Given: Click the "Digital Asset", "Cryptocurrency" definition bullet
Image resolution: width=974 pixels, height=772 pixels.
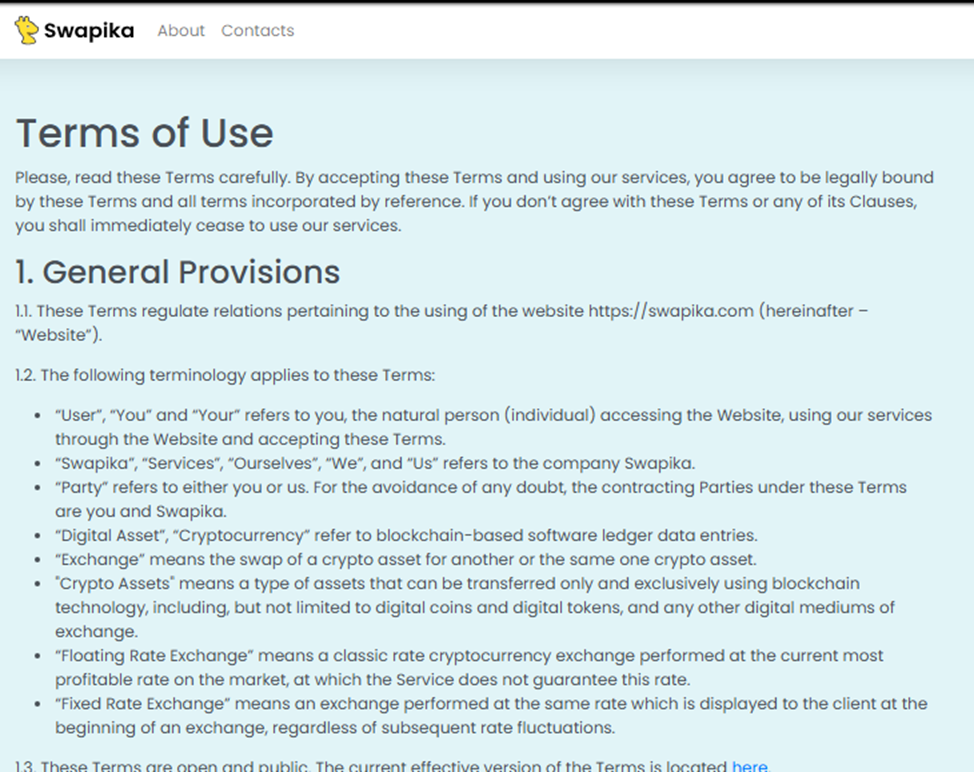Looking at the screenshot, I should [x=406, y=535].
